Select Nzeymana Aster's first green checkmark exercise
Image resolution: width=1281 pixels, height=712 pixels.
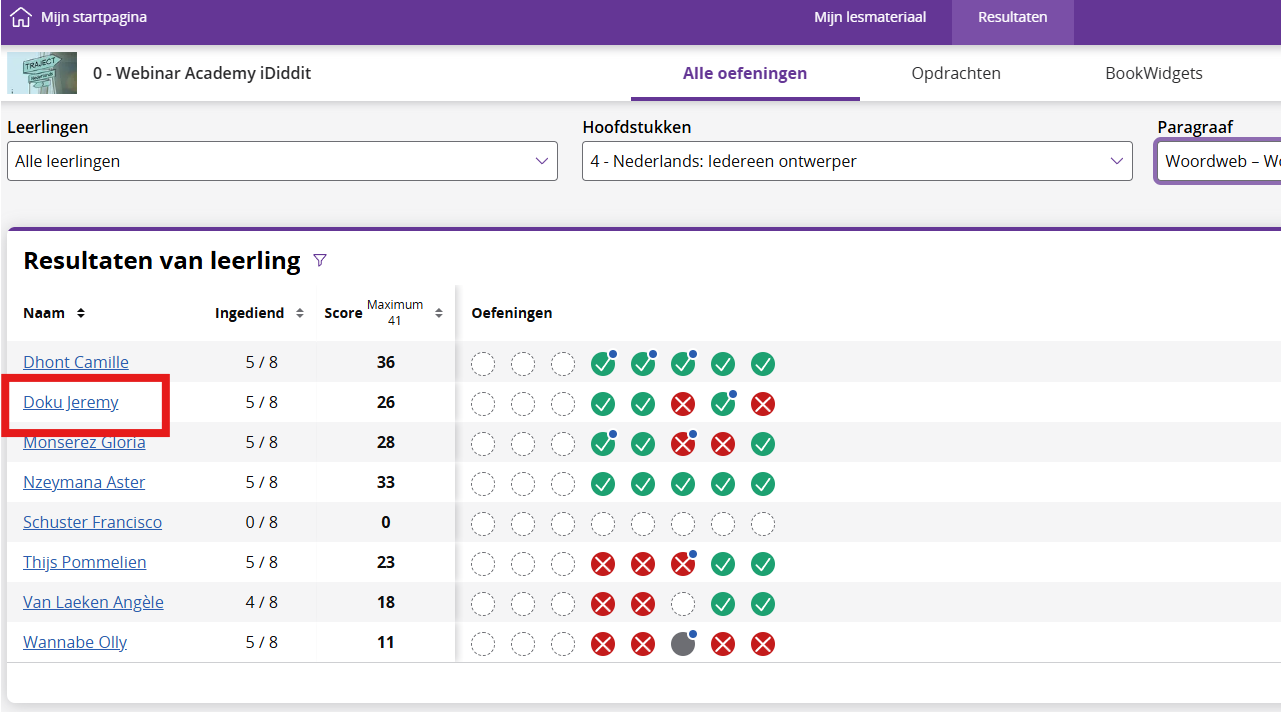(603, 484)
